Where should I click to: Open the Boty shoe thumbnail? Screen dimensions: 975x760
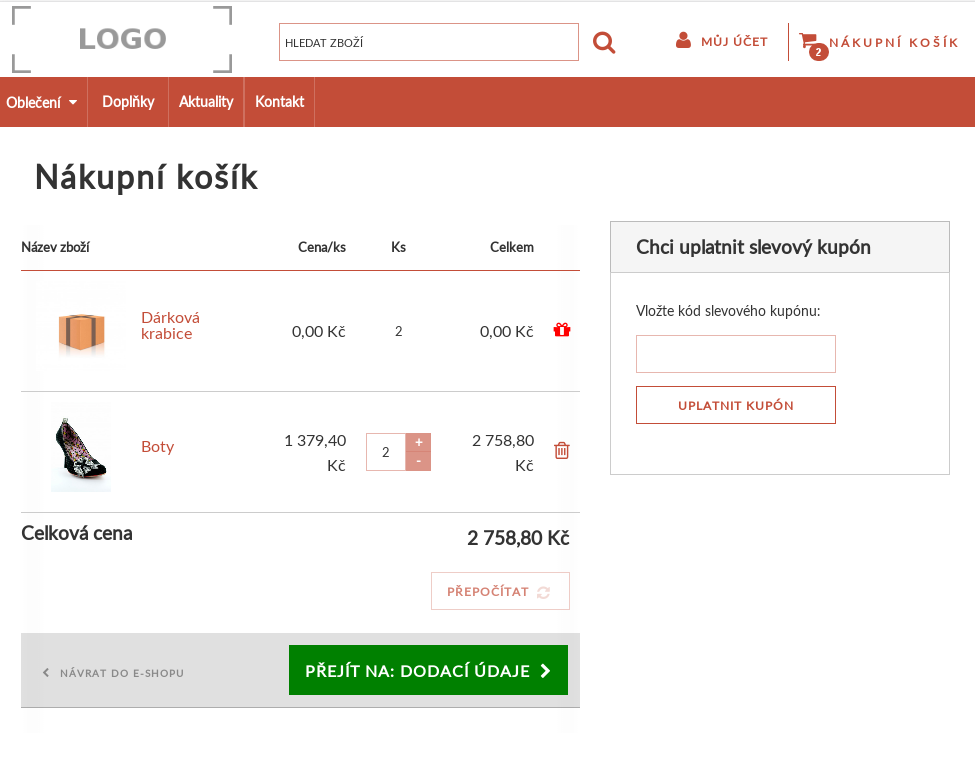(81, 448)
